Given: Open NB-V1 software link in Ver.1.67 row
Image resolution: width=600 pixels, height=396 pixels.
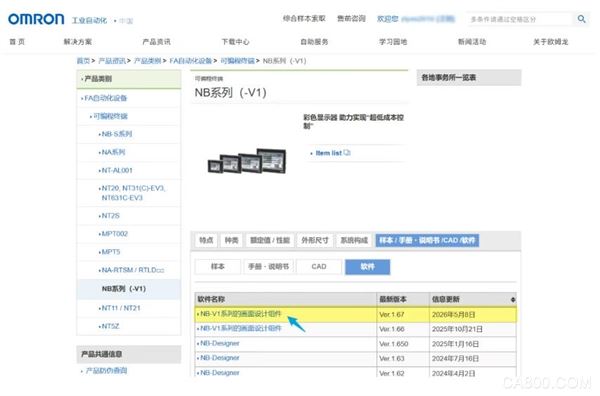Looking at the screenshot, I should click(x=241, y=314).
